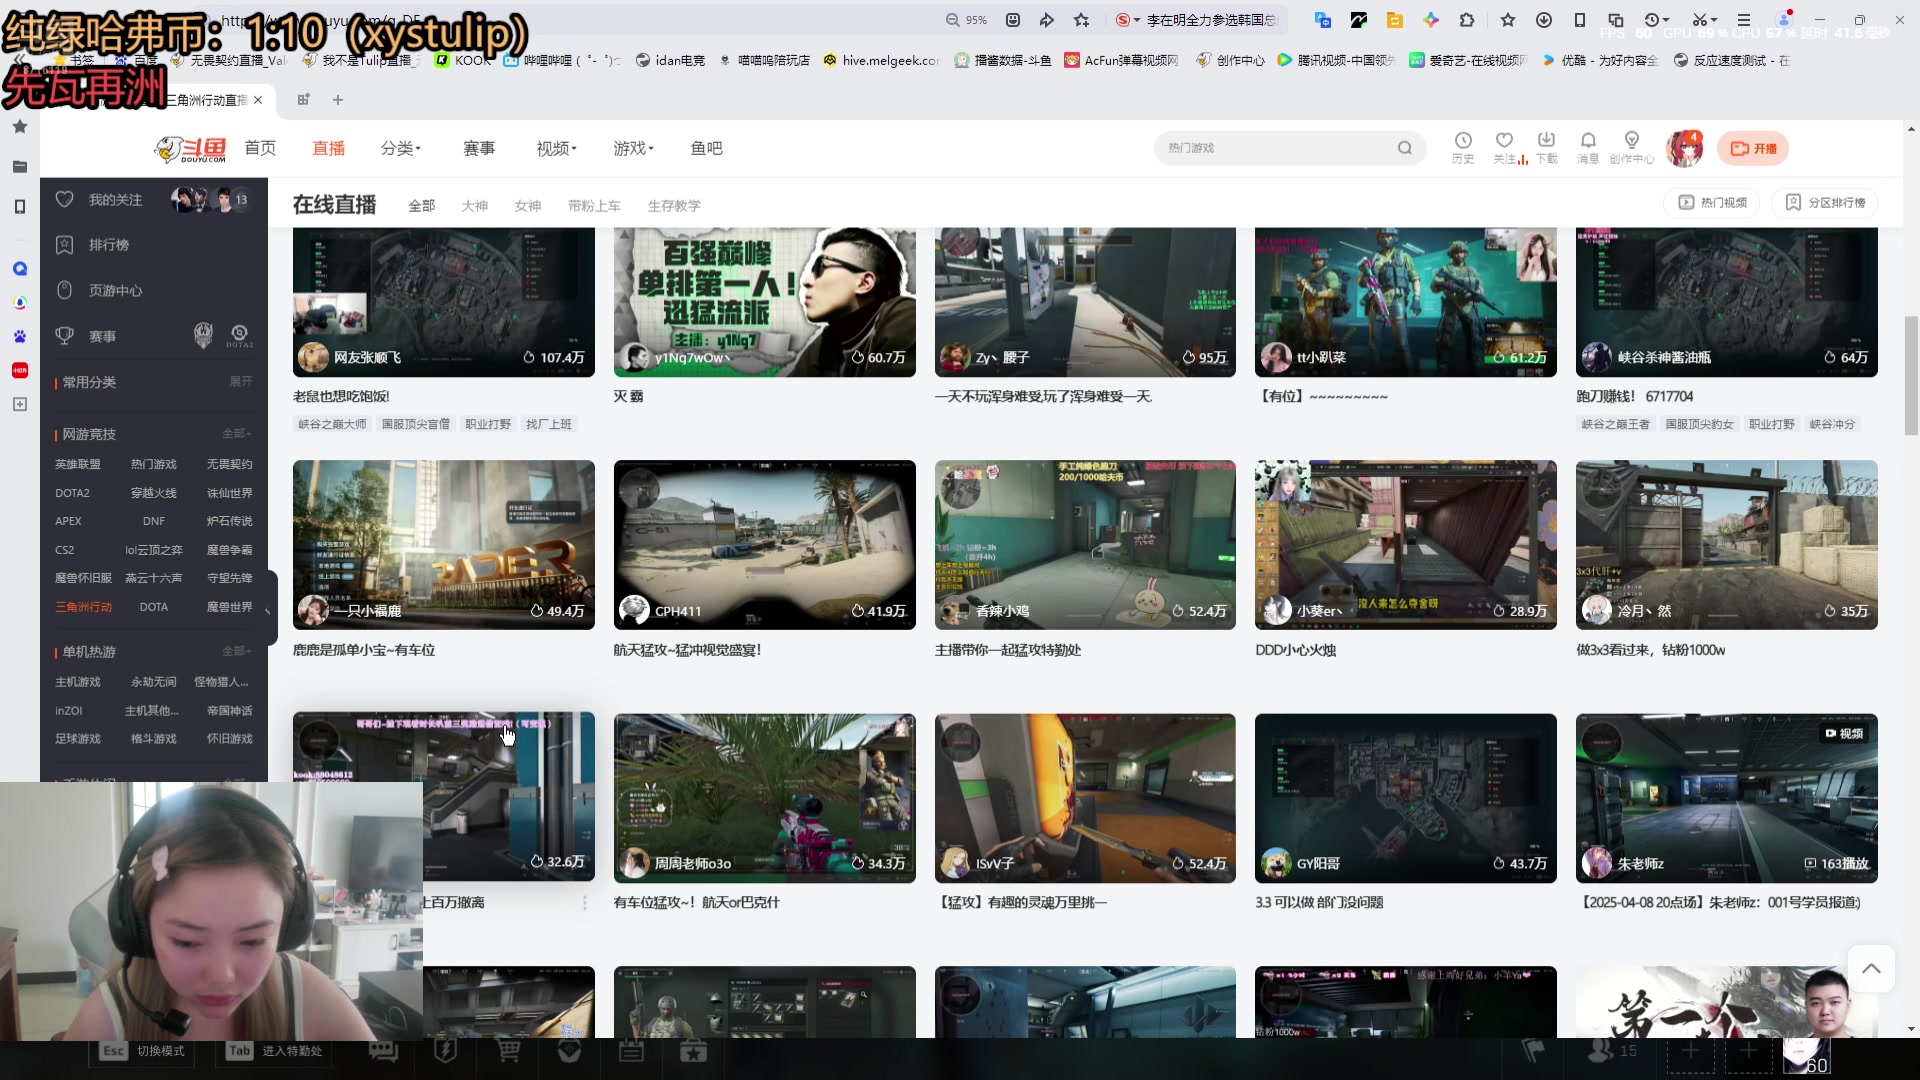Open the 历史 watch history icon
This screenshot has width=1920, height=1080.
point(1463,147)
